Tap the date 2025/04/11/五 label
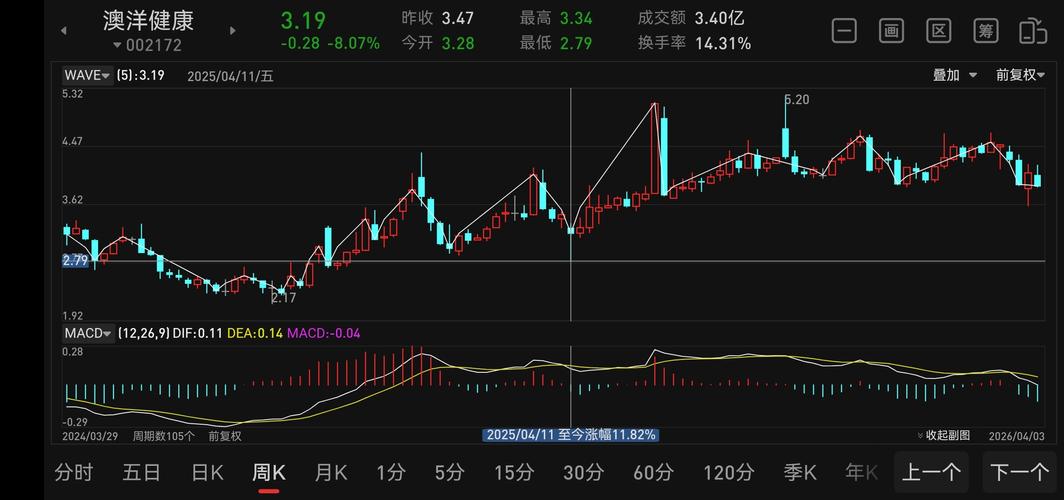The width and height of the screenshot is (1064, 500). tap(230, 76)
